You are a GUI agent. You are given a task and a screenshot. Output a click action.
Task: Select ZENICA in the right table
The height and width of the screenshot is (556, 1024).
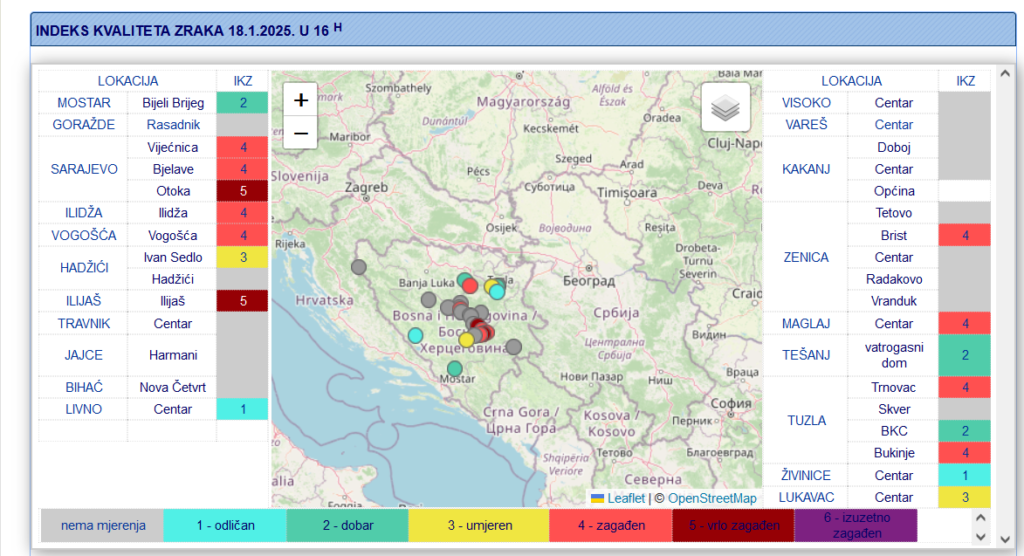point(805,257)
